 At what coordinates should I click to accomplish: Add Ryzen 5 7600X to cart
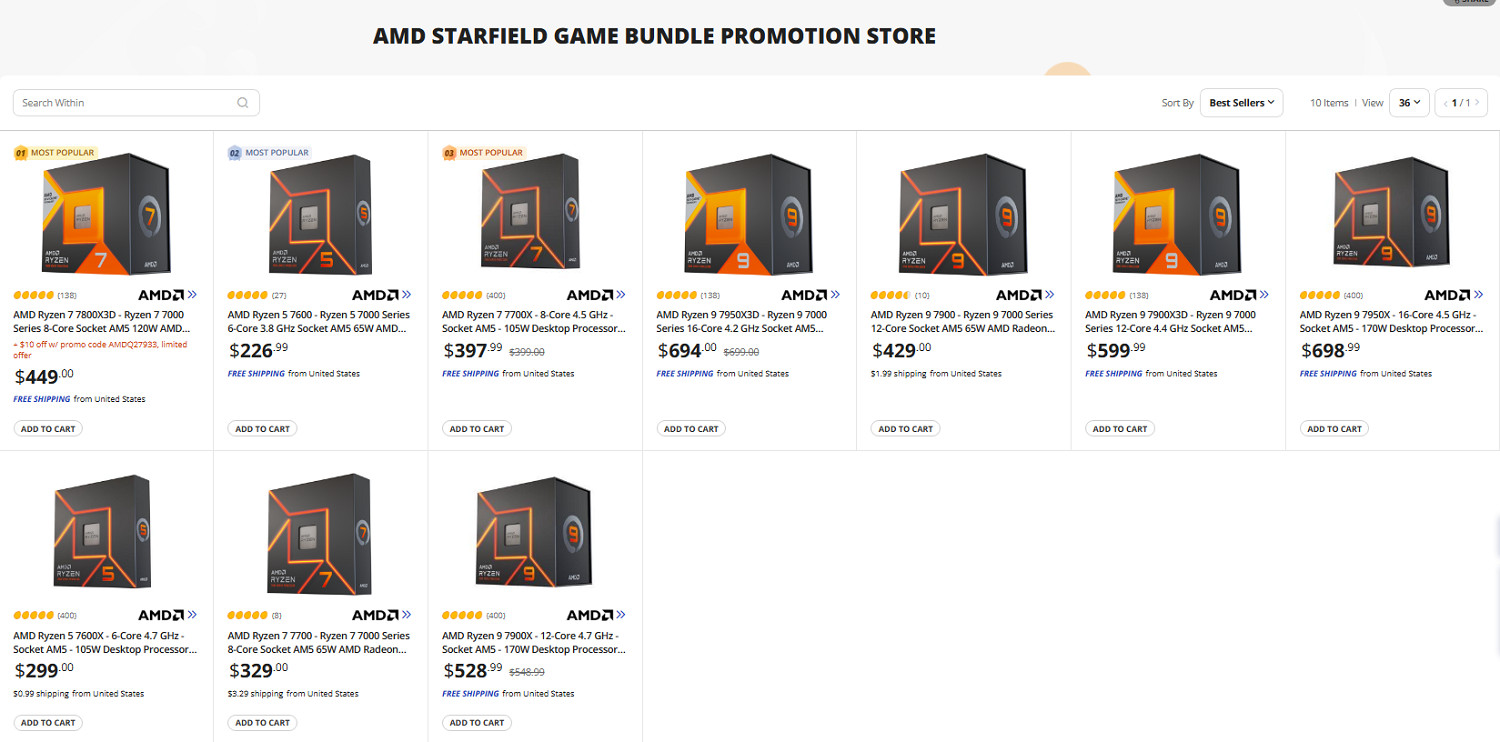click(x=48, y=723)
